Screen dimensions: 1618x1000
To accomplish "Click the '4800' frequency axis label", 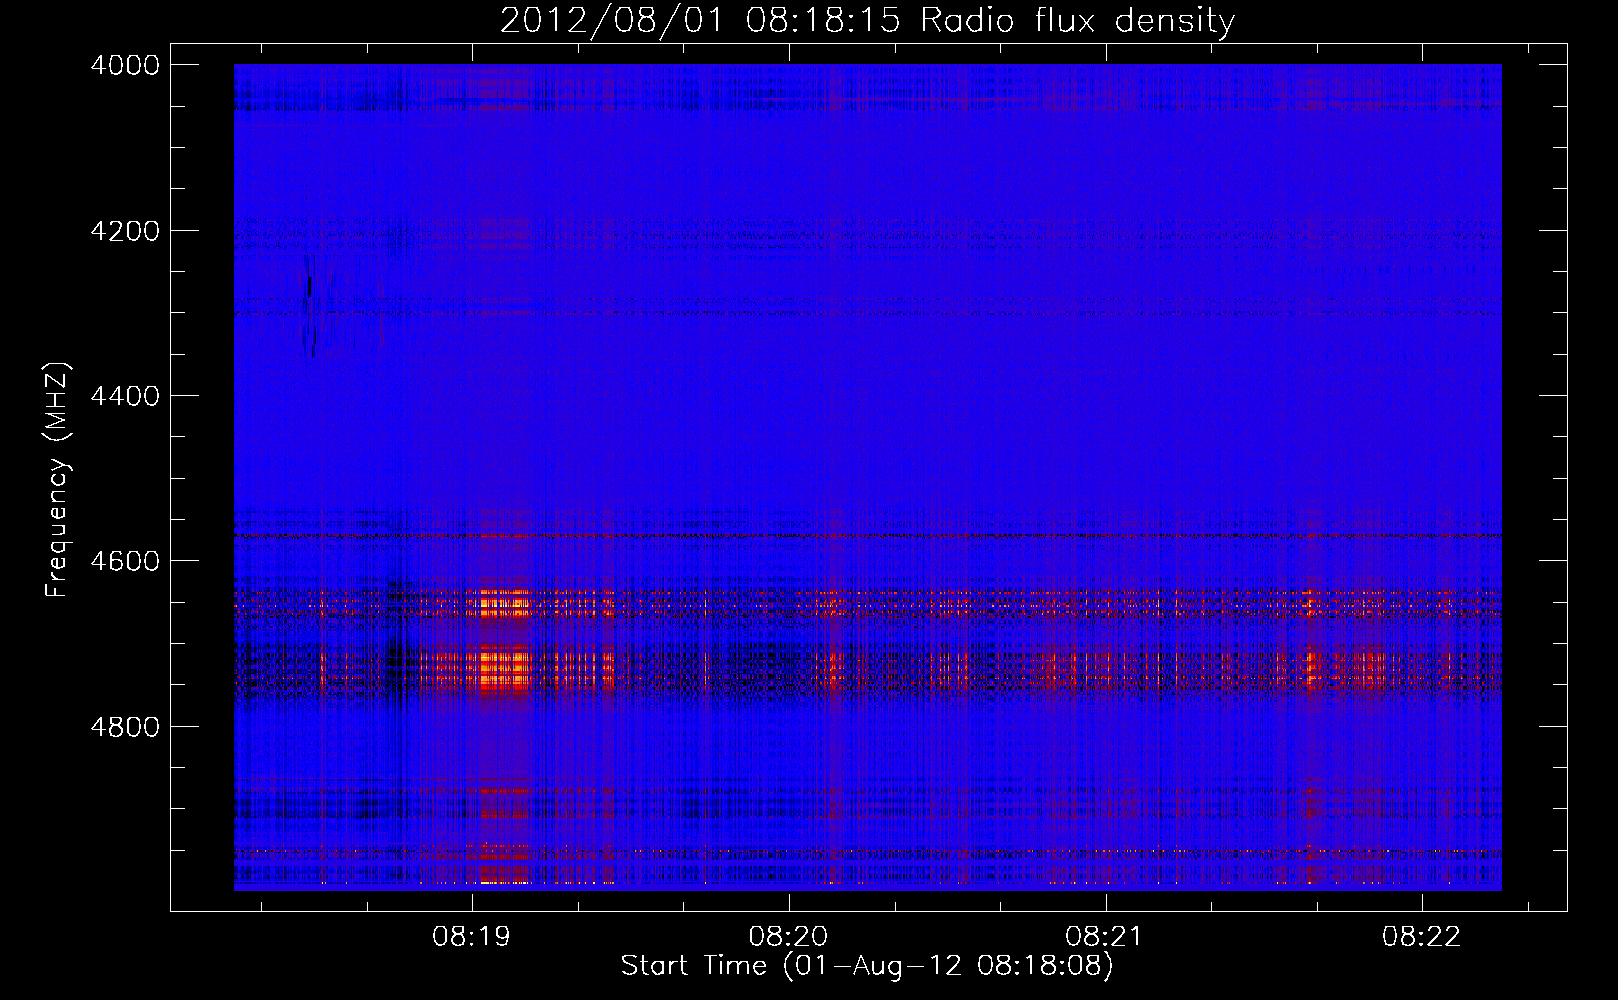I will click(x=125, y=727).
